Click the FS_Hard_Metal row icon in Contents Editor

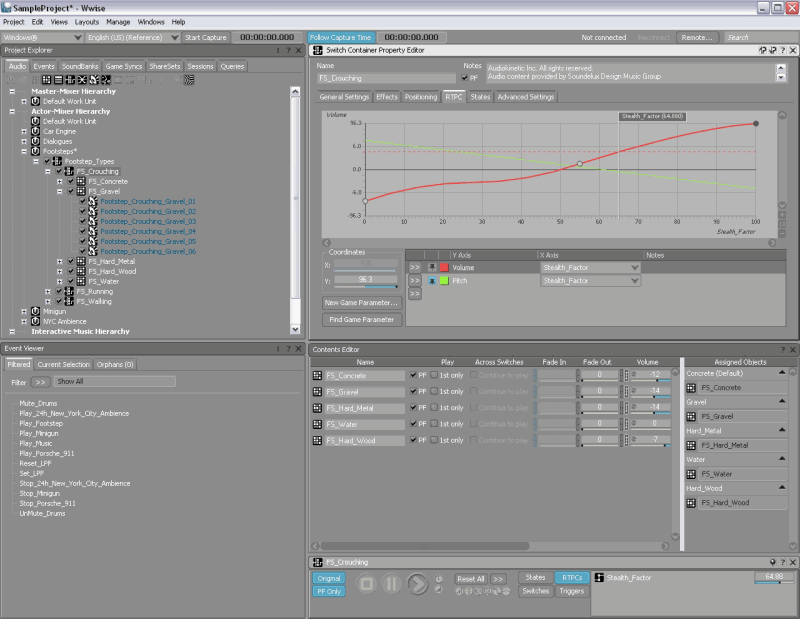coord(317,408)
